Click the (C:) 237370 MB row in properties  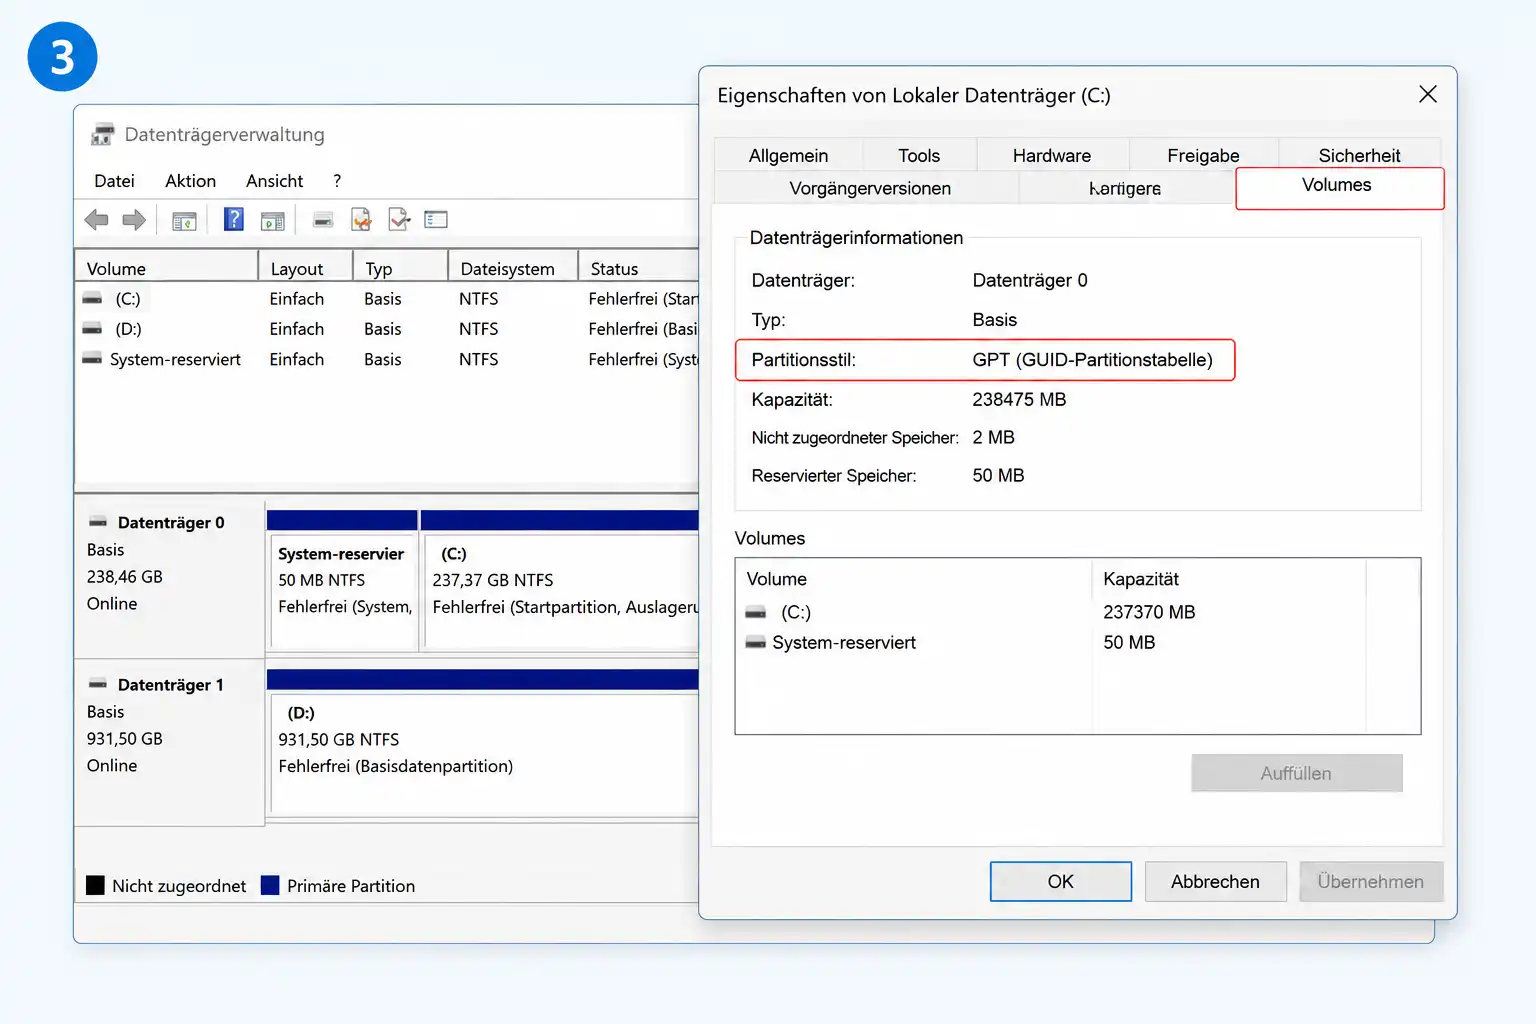tap(1078, 612)
